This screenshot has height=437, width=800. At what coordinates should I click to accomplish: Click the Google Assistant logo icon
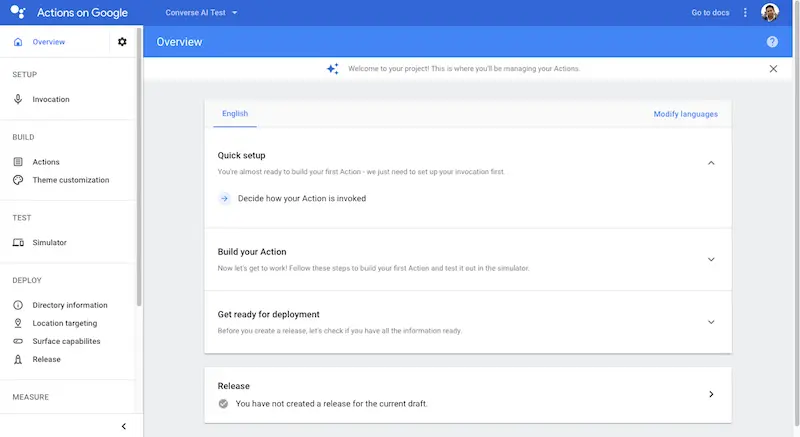pyautogui.click(x=18, y=12)
